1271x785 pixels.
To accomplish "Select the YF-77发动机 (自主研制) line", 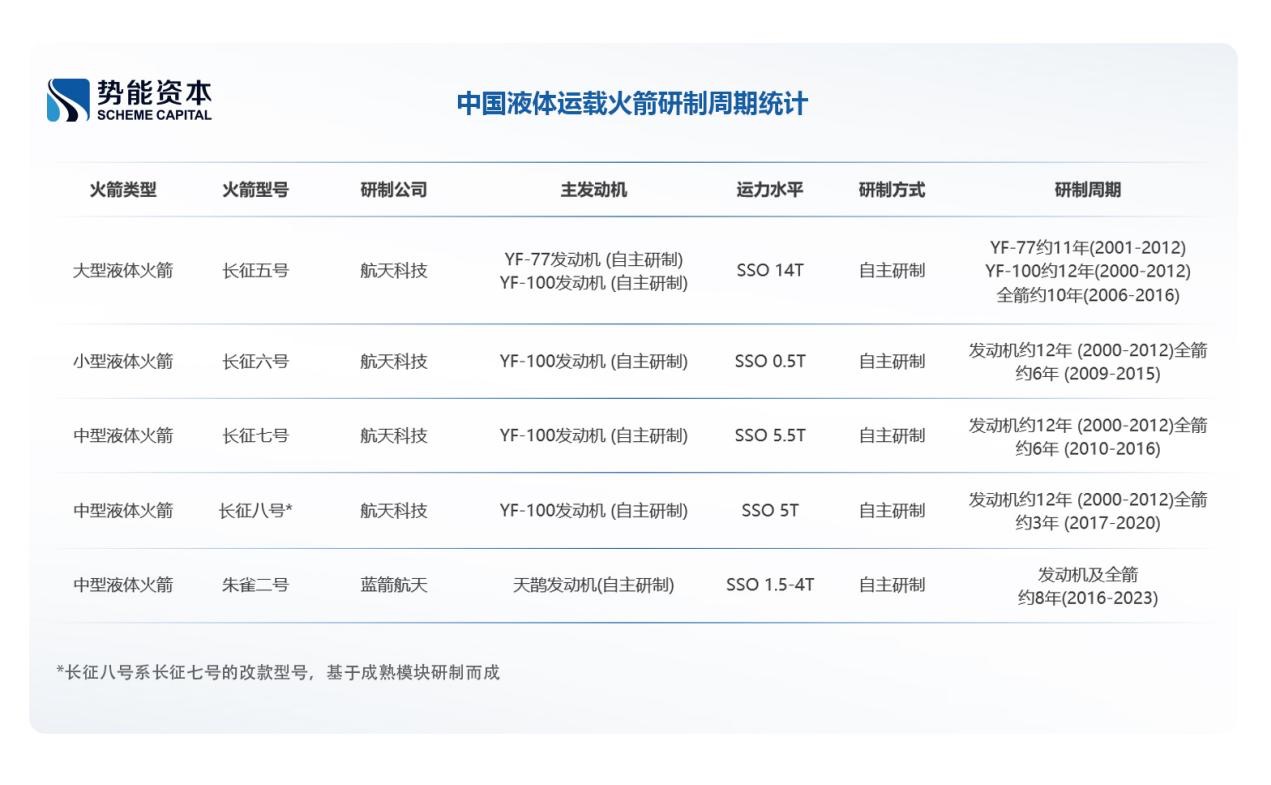I will point(594,259).
